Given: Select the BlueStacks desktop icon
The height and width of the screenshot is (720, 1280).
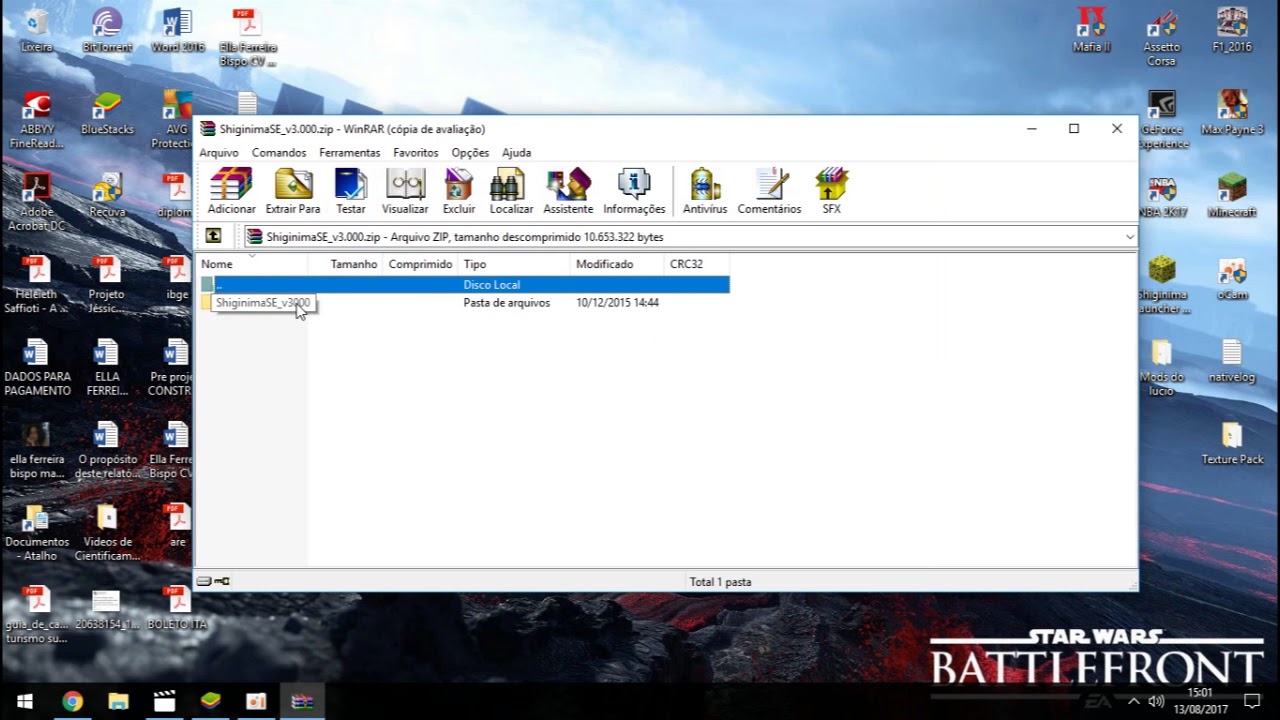Looking at the screenshot, I should (x=107, y=113).
